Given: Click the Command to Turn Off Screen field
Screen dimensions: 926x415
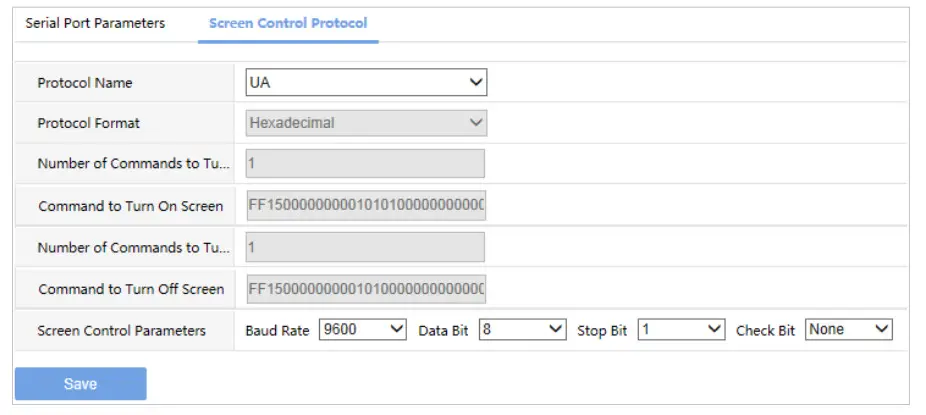Looking at the screenshot, I should [365, 289].
